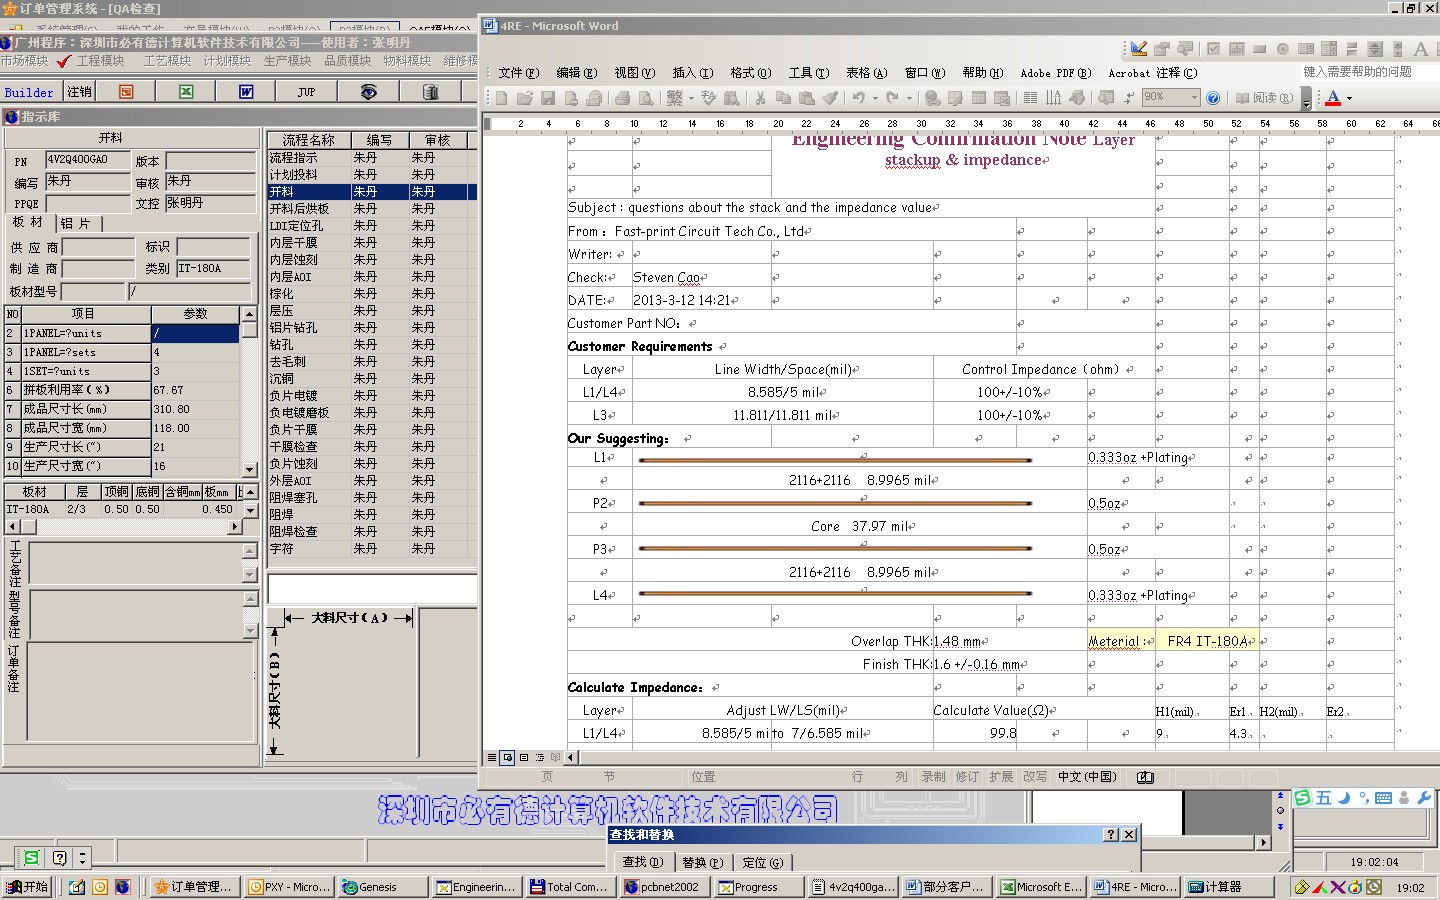Image resolution: width=1440 pixels, height=900 pixels.
Task: Click the 注销 logout button
Action: pos(79,92)
